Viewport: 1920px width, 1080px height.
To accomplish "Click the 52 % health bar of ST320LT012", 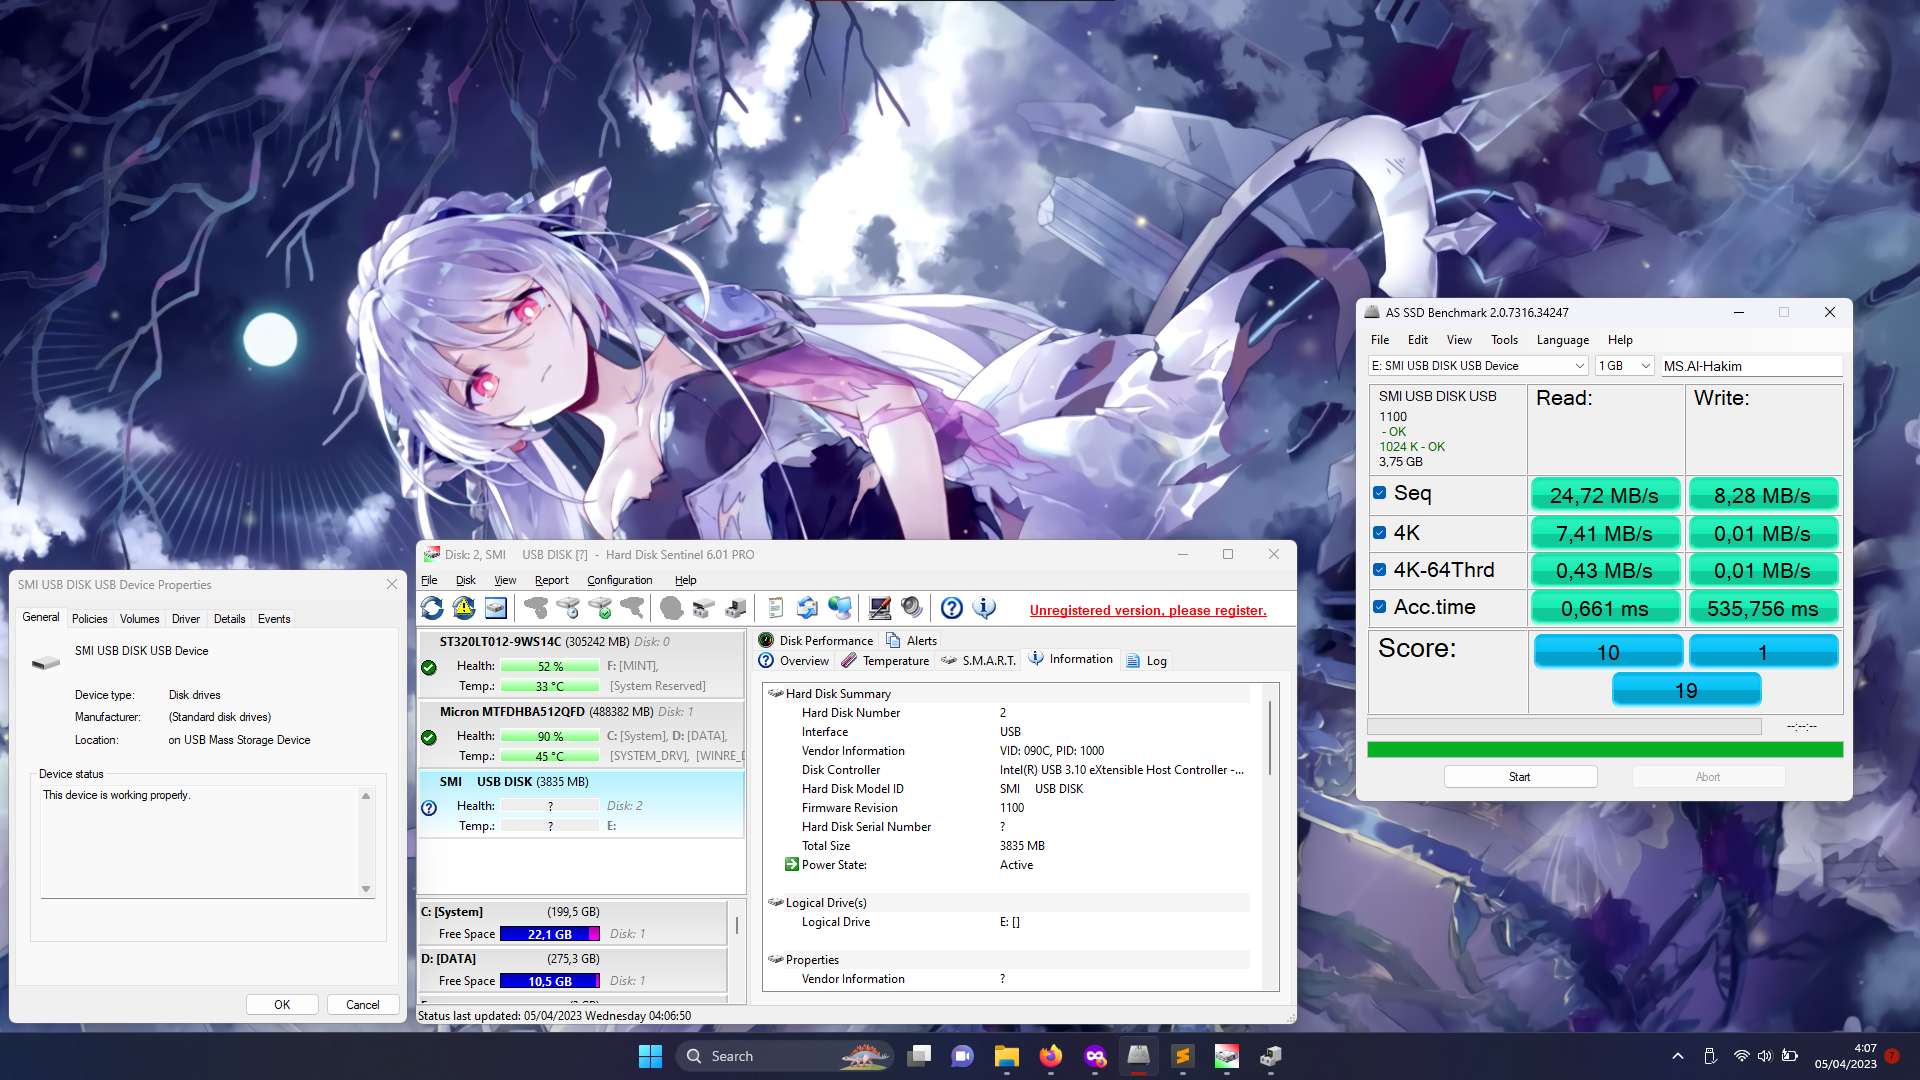I will pos(550,666).
